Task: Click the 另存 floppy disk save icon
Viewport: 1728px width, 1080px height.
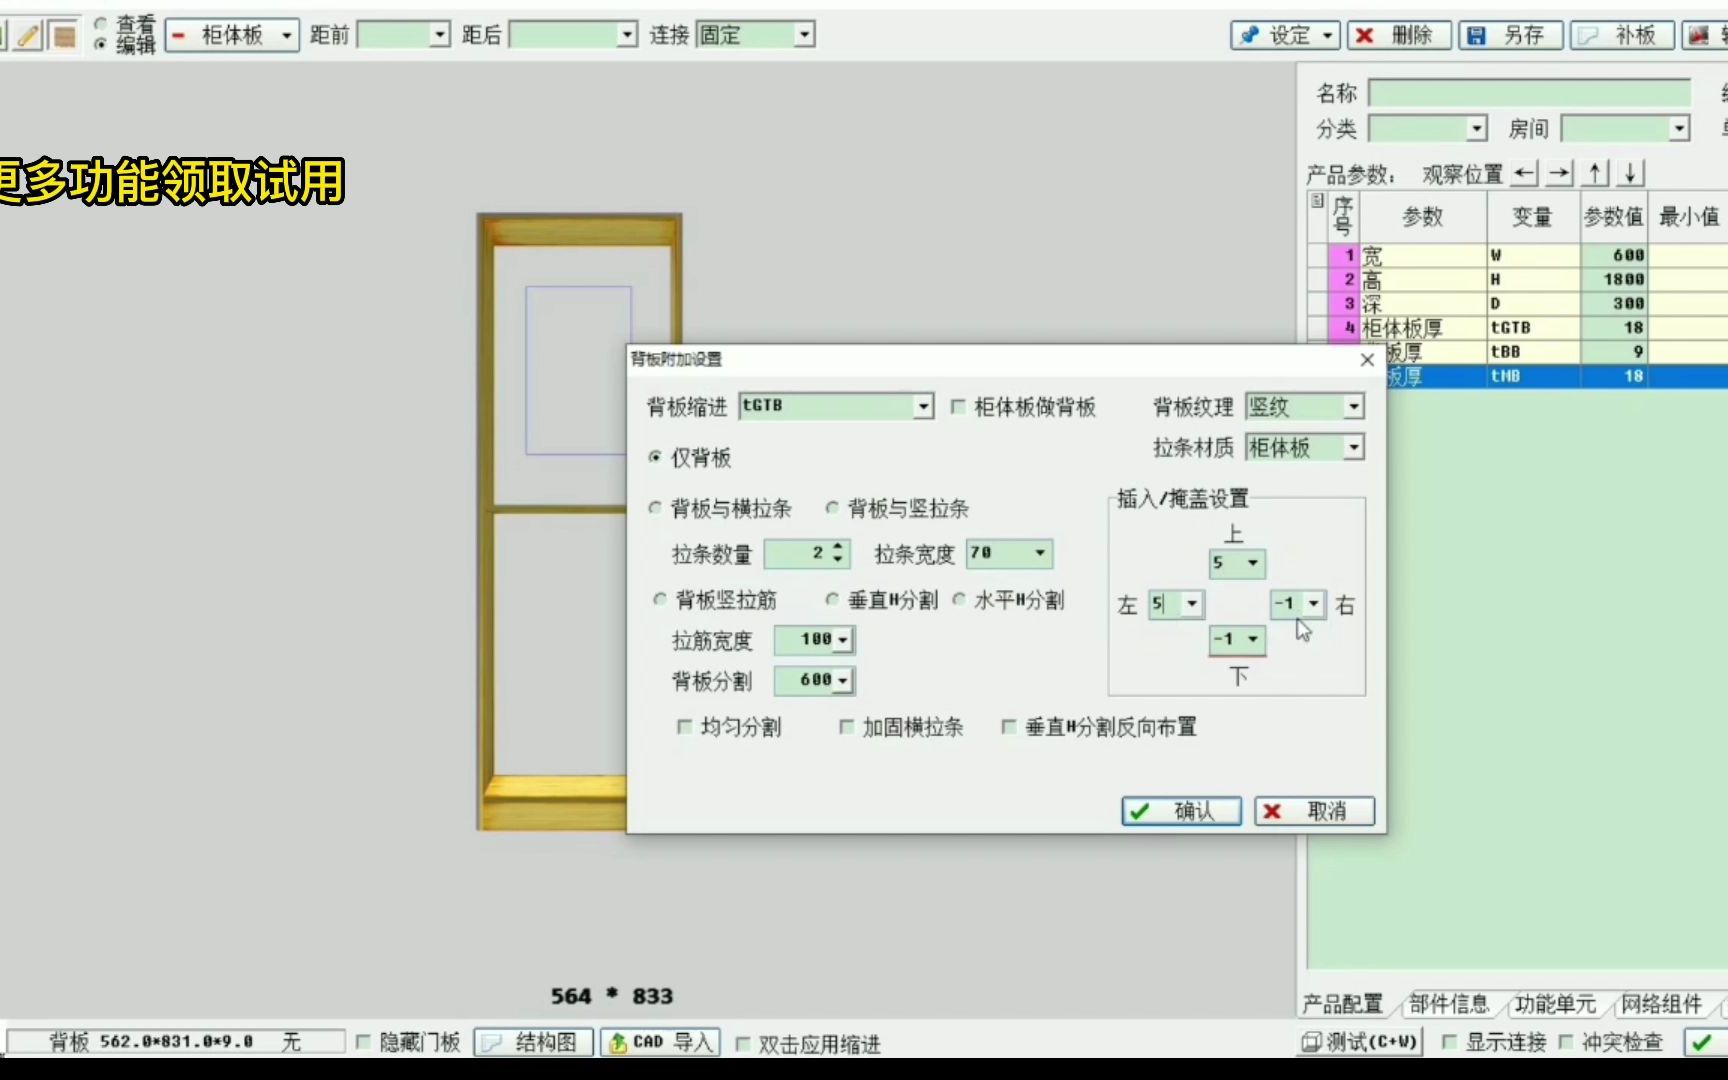Action: [1478, 34]
